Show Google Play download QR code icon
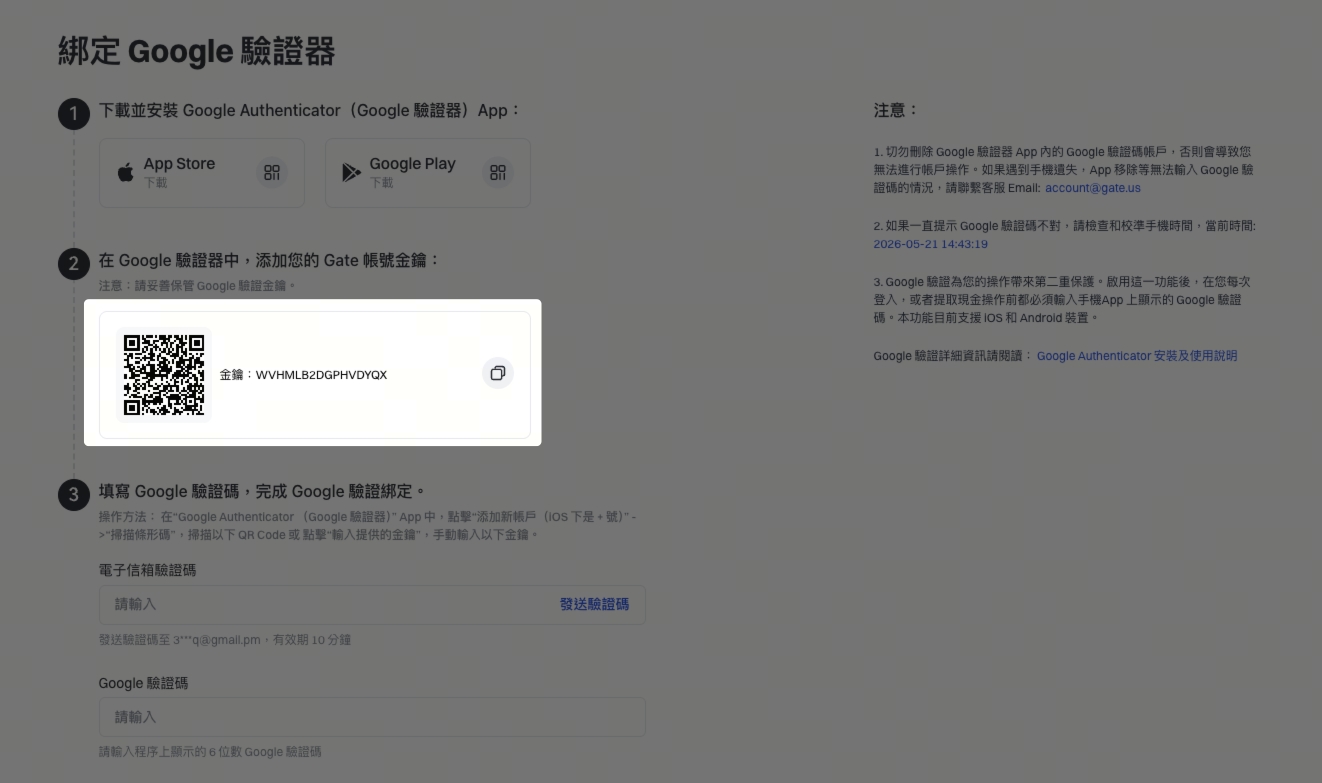The width and height of the screenshot is (1322, 783). 498,173
